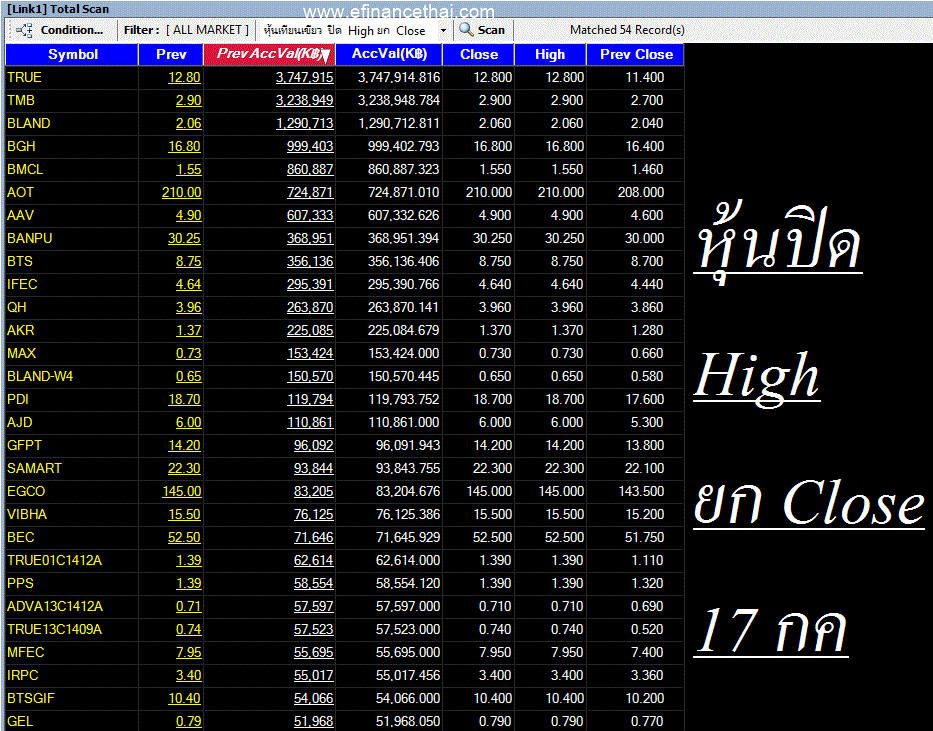Select the PPS symbol
Screen dimensions: 933x731
pyautogui.click(x=20, y=583)
